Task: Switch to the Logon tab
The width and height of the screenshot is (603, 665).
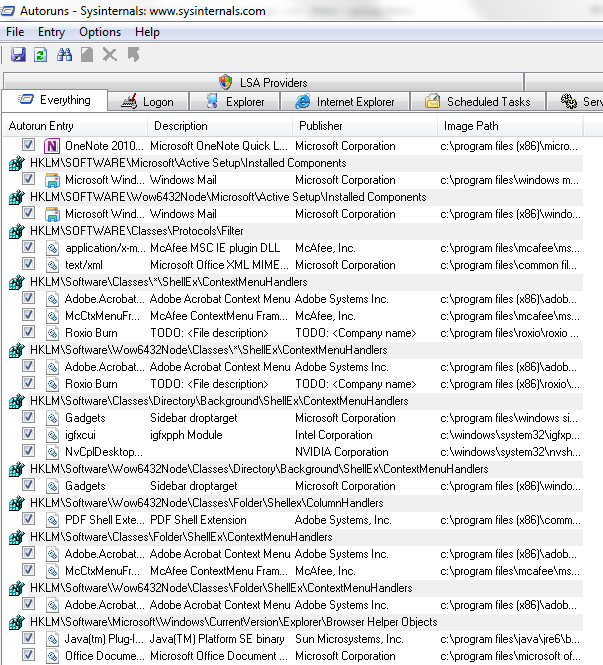Action: [148, 102]
